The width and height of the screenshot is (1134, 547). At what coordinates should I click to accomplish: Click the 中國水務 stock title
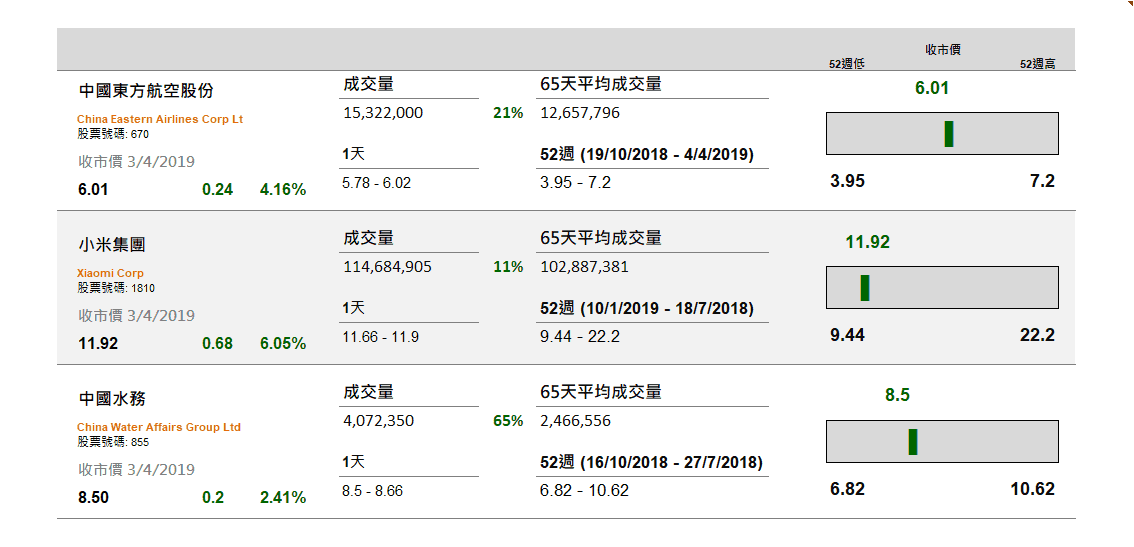tap(112, 399)
